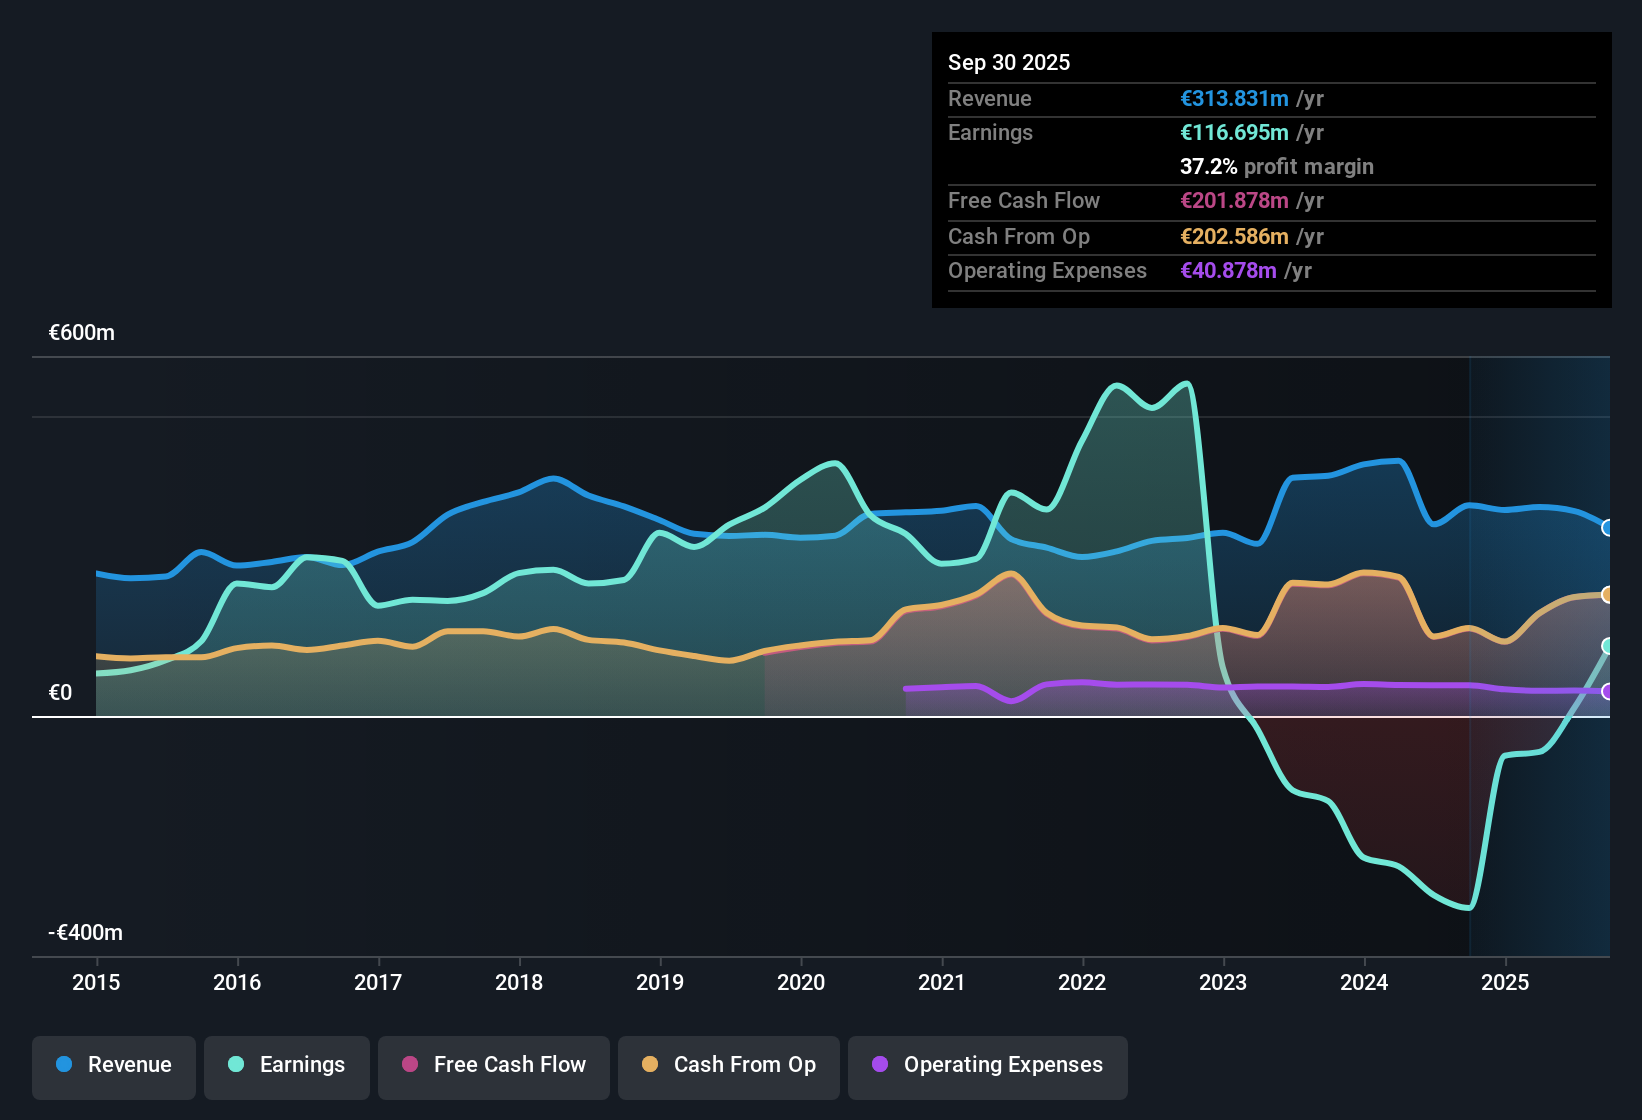Image resolution: width=1642 pixels, height=1120 pixels.
Task: Click the 2023 year label on timeline
Action: (x=1223, y=983)
